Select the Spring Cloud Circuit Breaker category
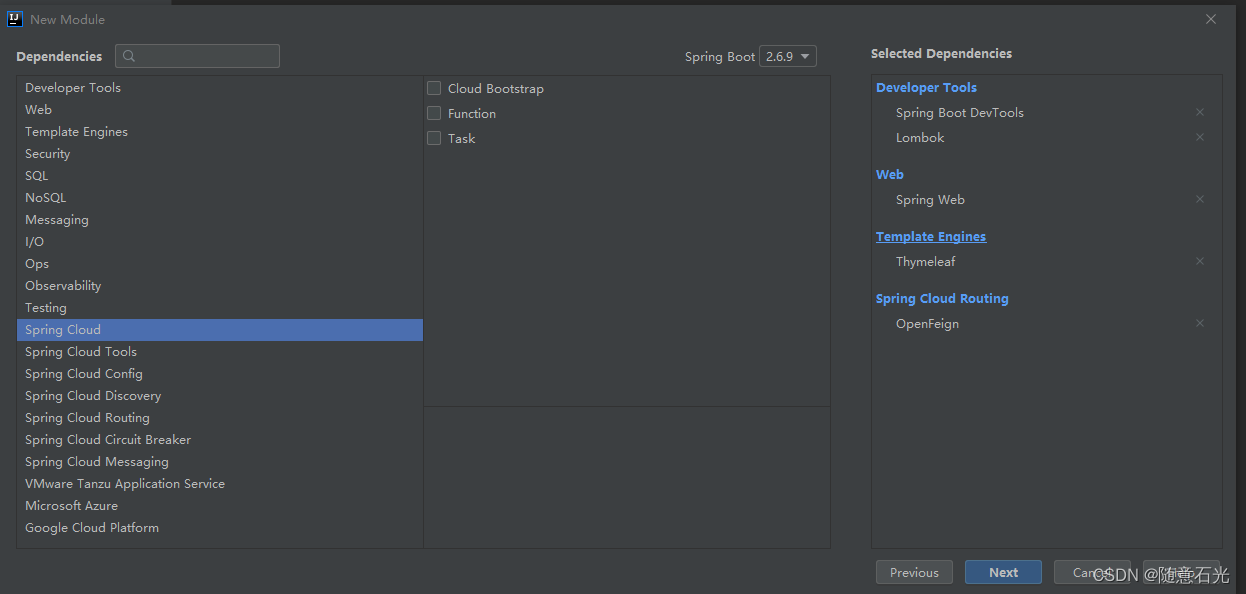 tap(220, 440)
